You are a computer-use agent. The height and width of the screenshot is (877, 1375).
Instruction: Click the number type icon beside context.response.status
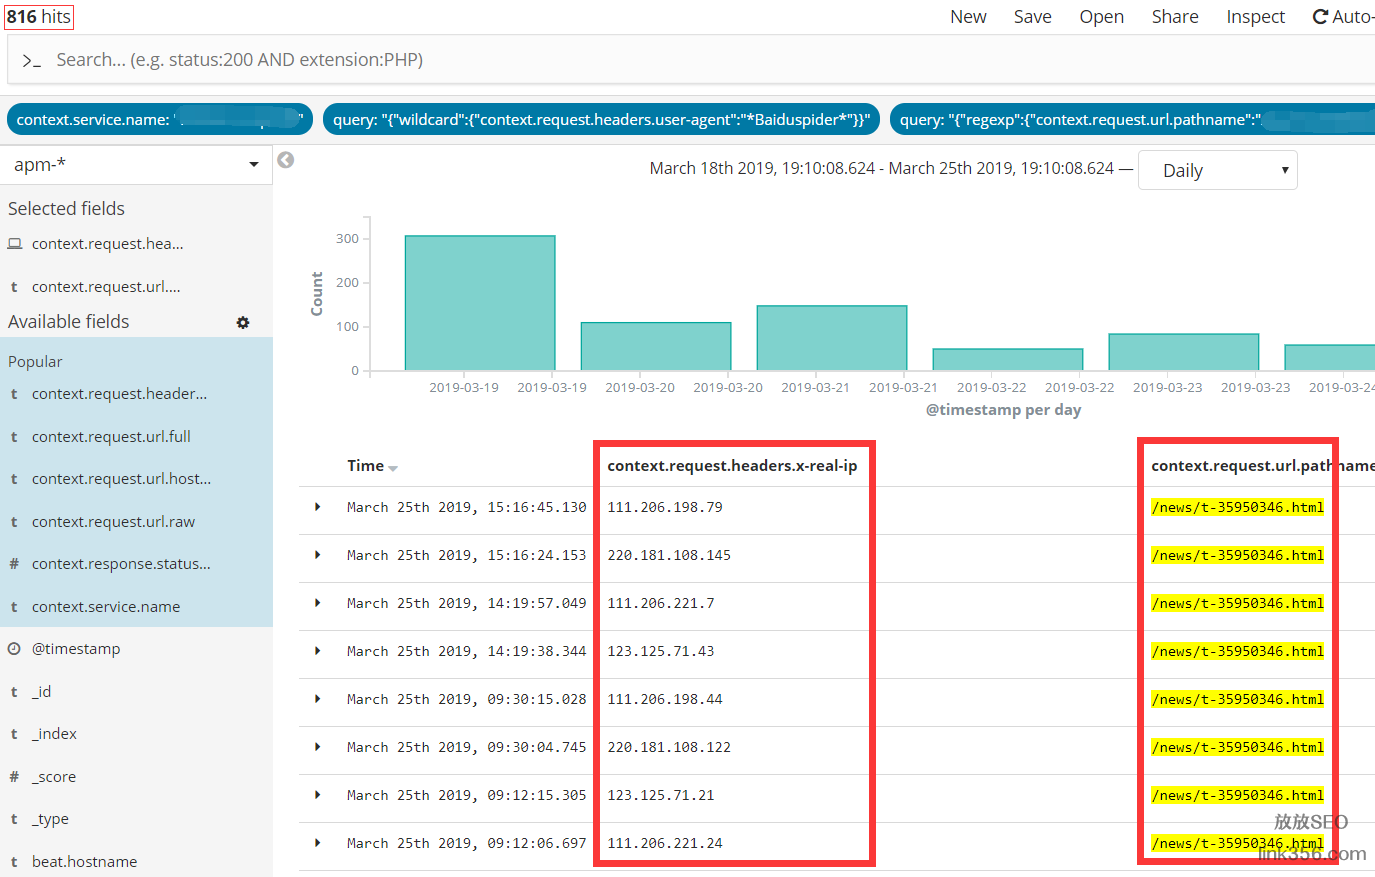(x=14, y=564)
